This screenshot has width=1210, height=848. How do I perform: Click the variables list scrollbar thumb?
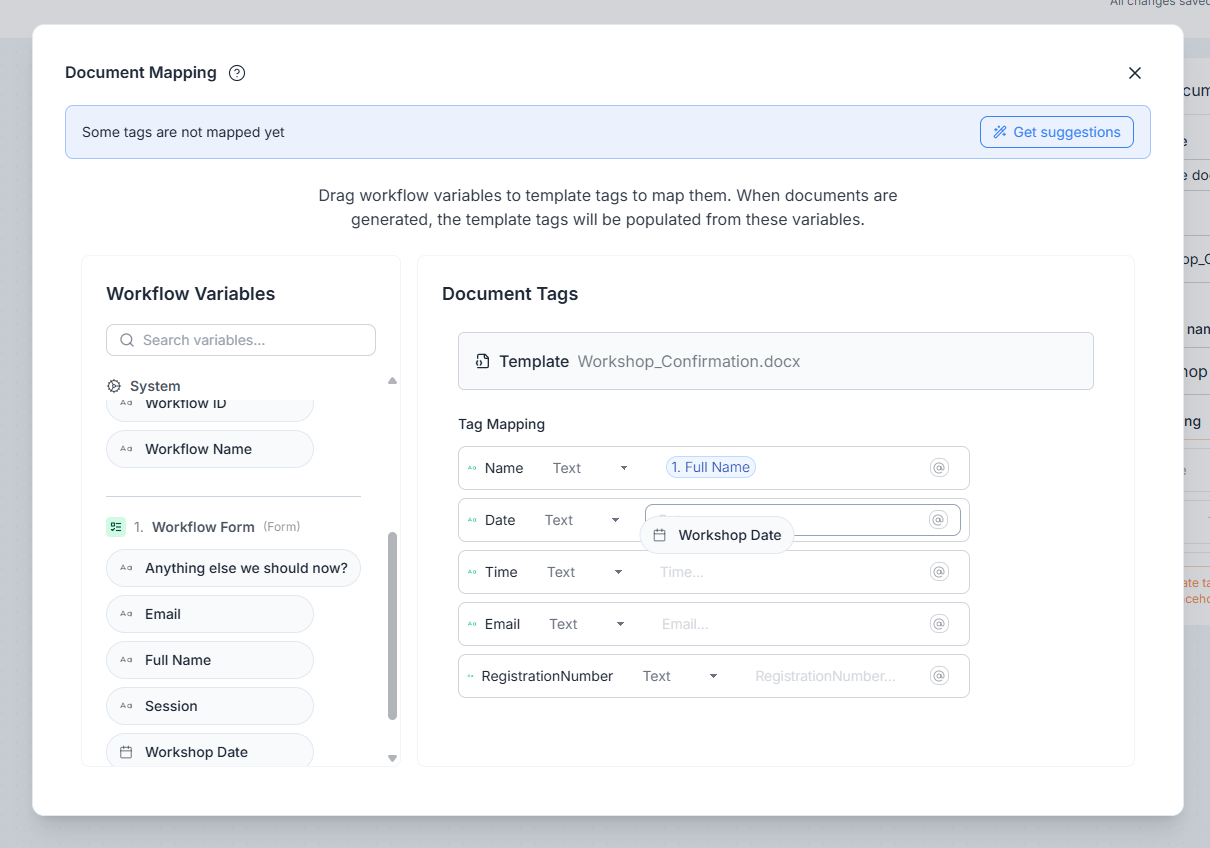pos(392,626)
